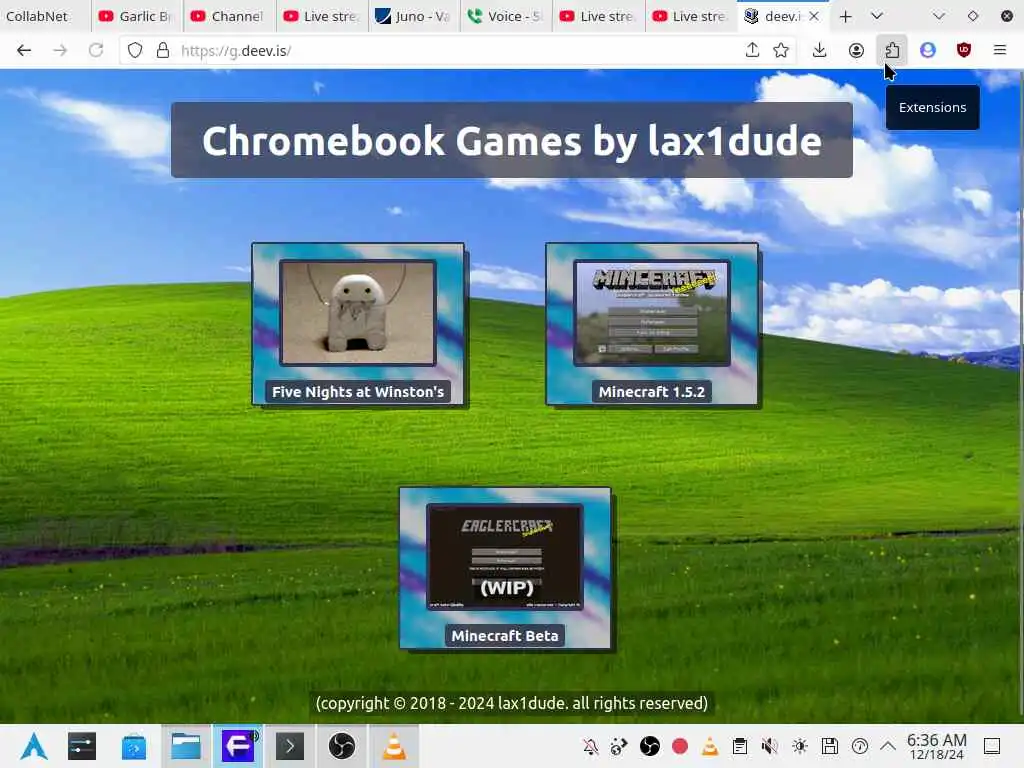
Task: Share this page via share icon
Action: [x=752, y=50]
